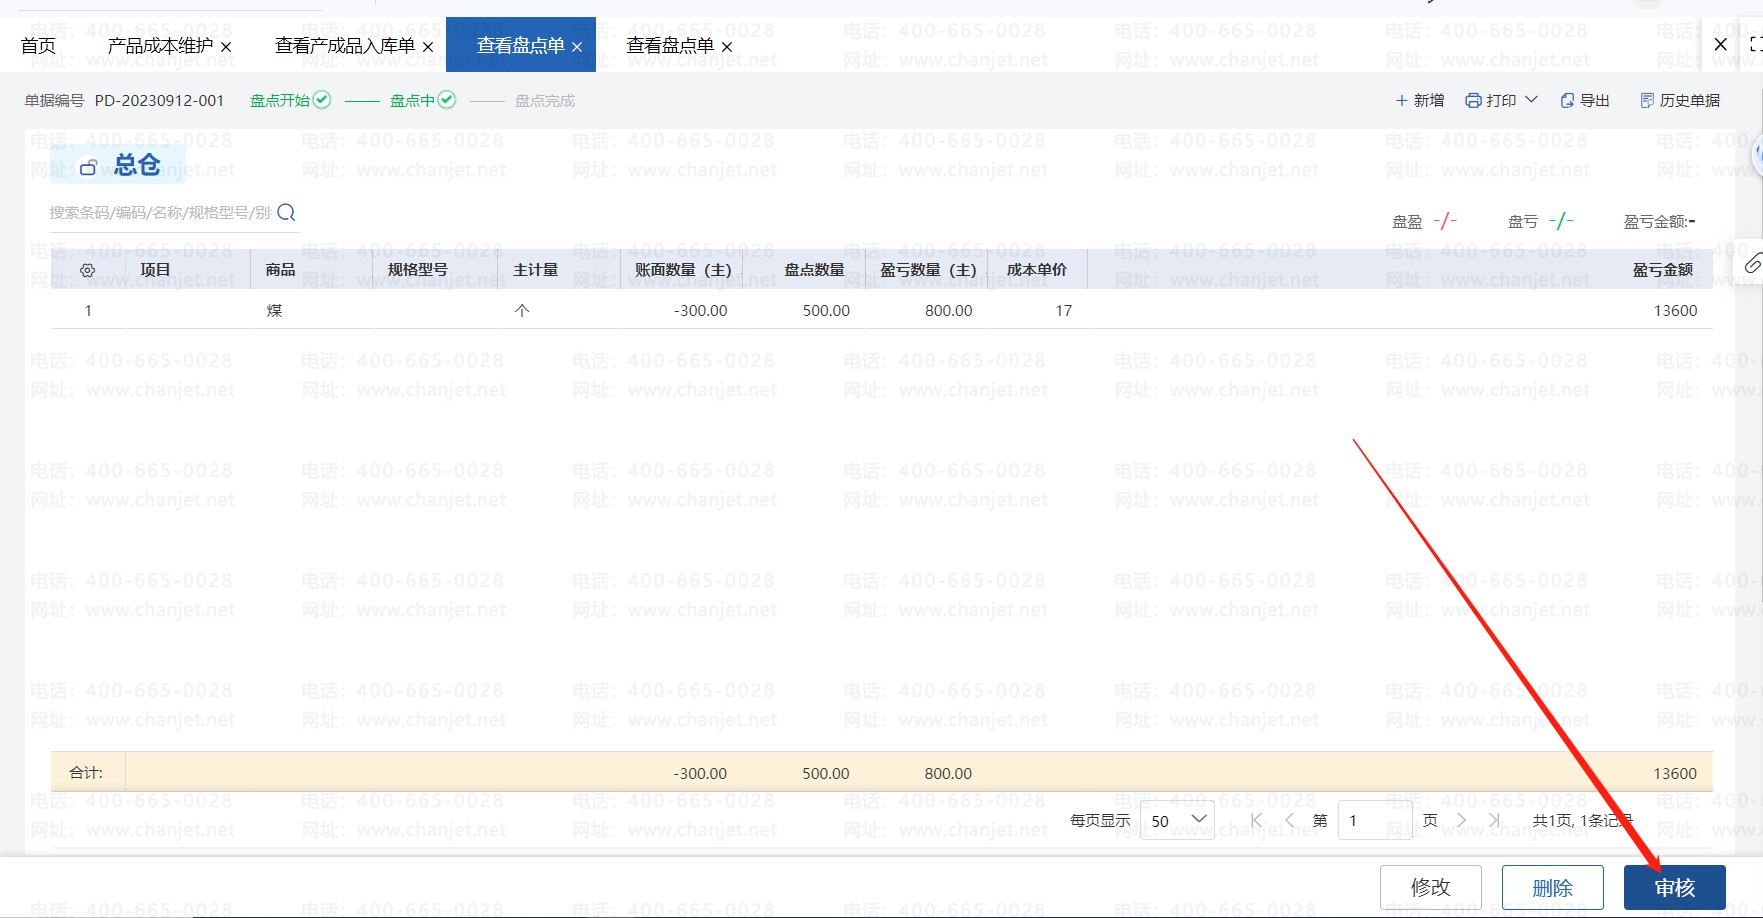Click the close-all-tabs X icon at top right
Image resolution: width=1763 pixels, height=918 pixels.
1720,45
